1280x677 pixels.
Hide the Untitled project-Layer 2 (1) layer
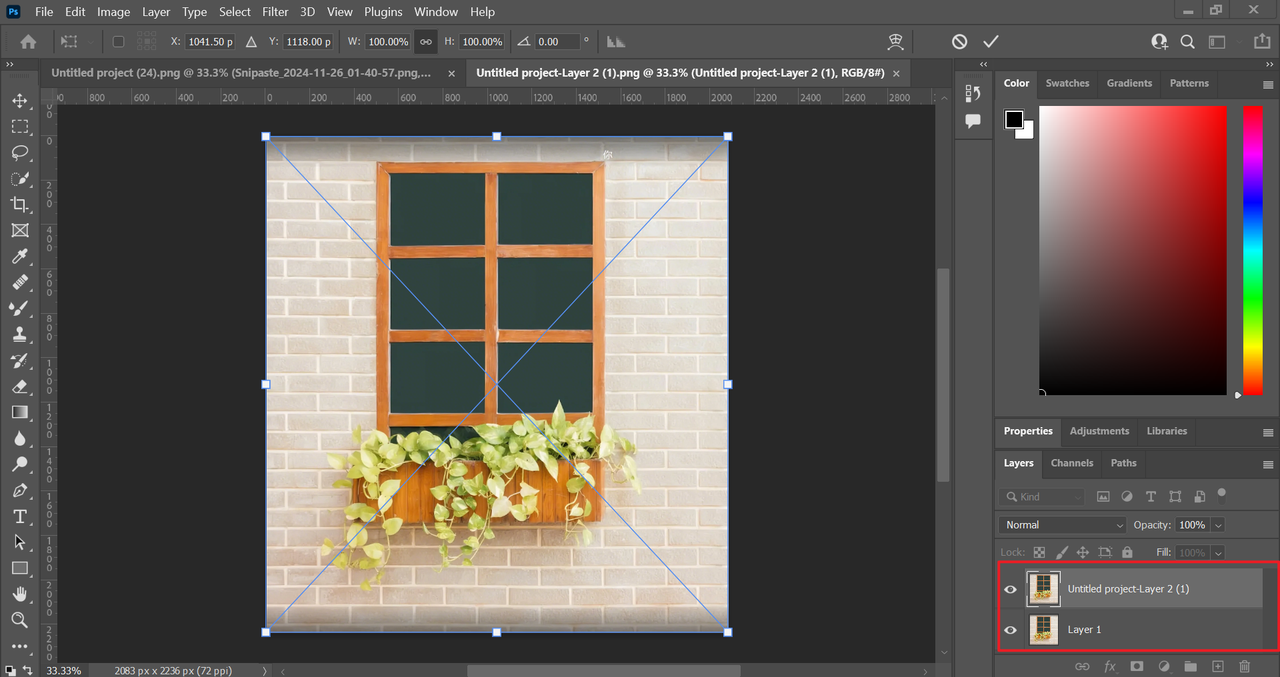click(1010, 589)
